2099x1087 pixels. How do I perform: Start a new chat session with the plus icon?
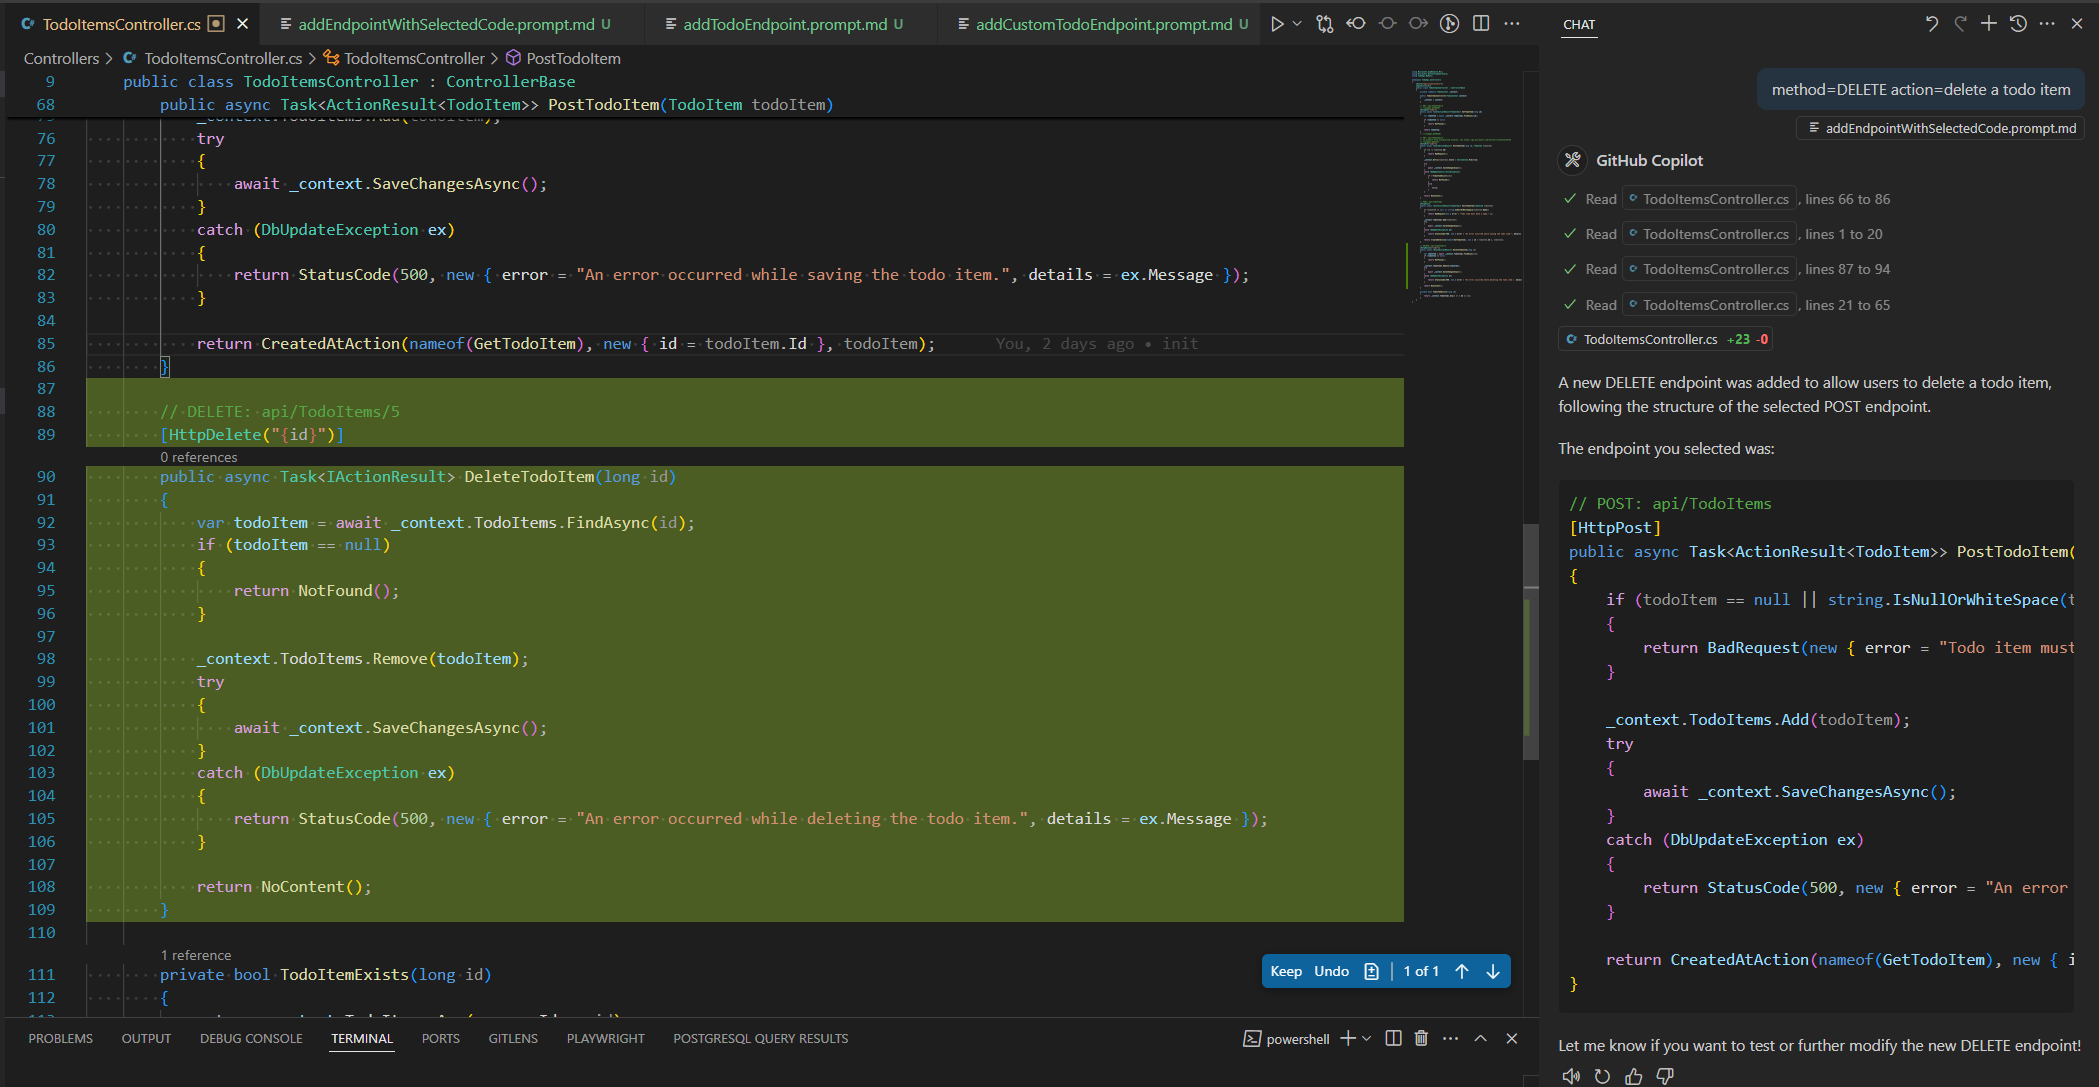(x=1989, y=23)
